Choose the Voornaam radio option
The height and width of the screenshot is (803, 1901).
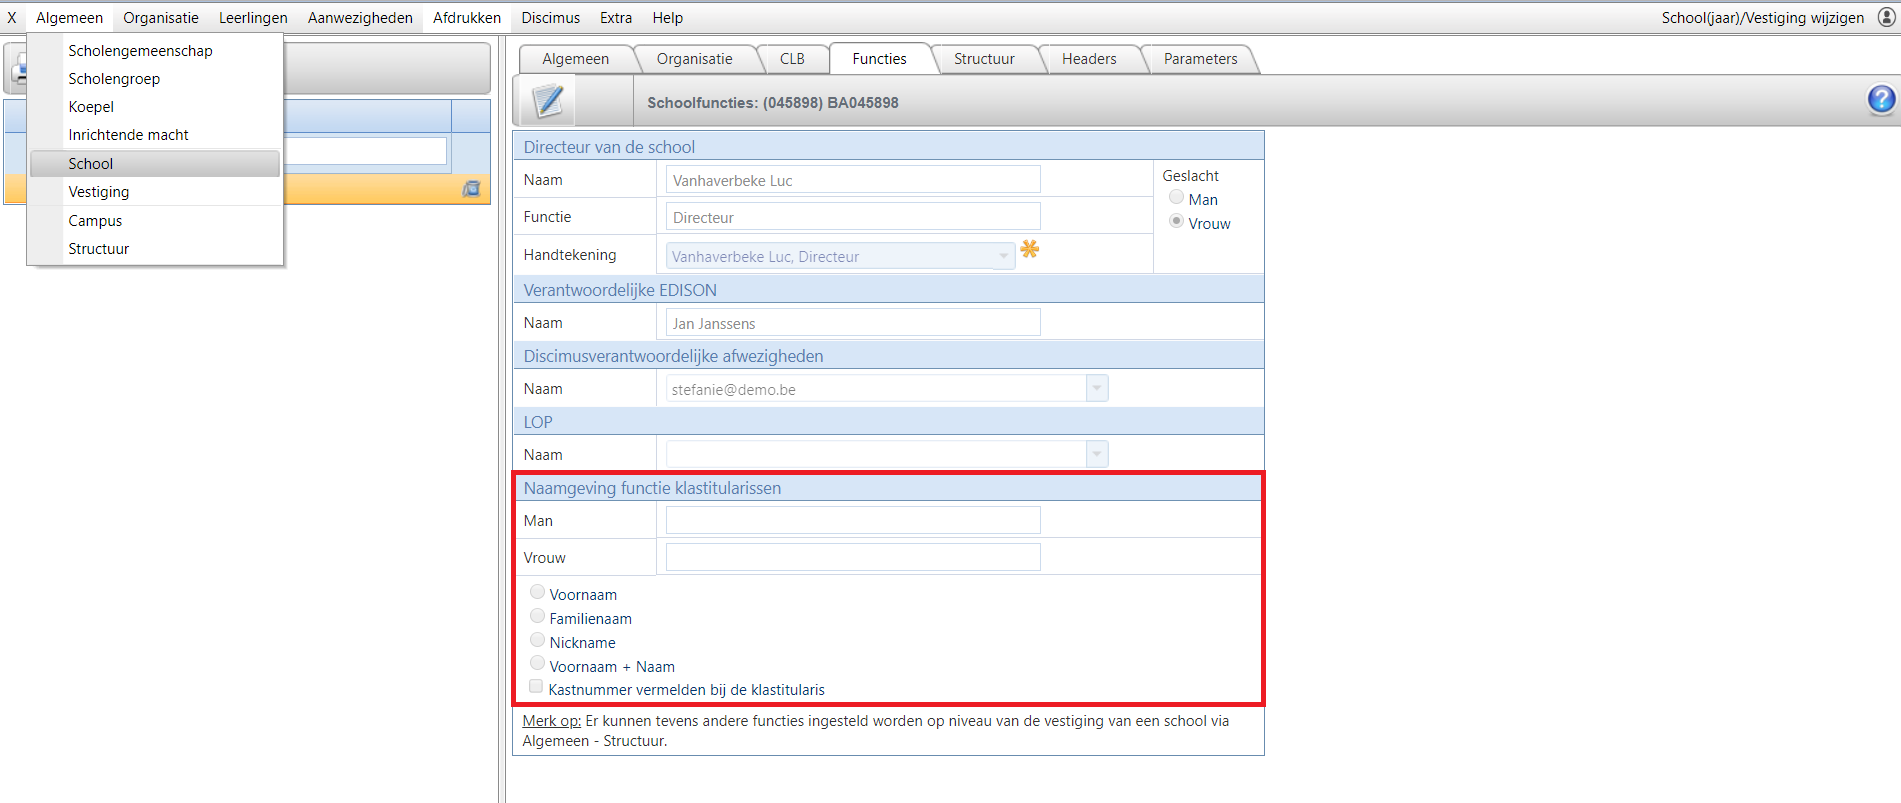click(x=537, y=592)
